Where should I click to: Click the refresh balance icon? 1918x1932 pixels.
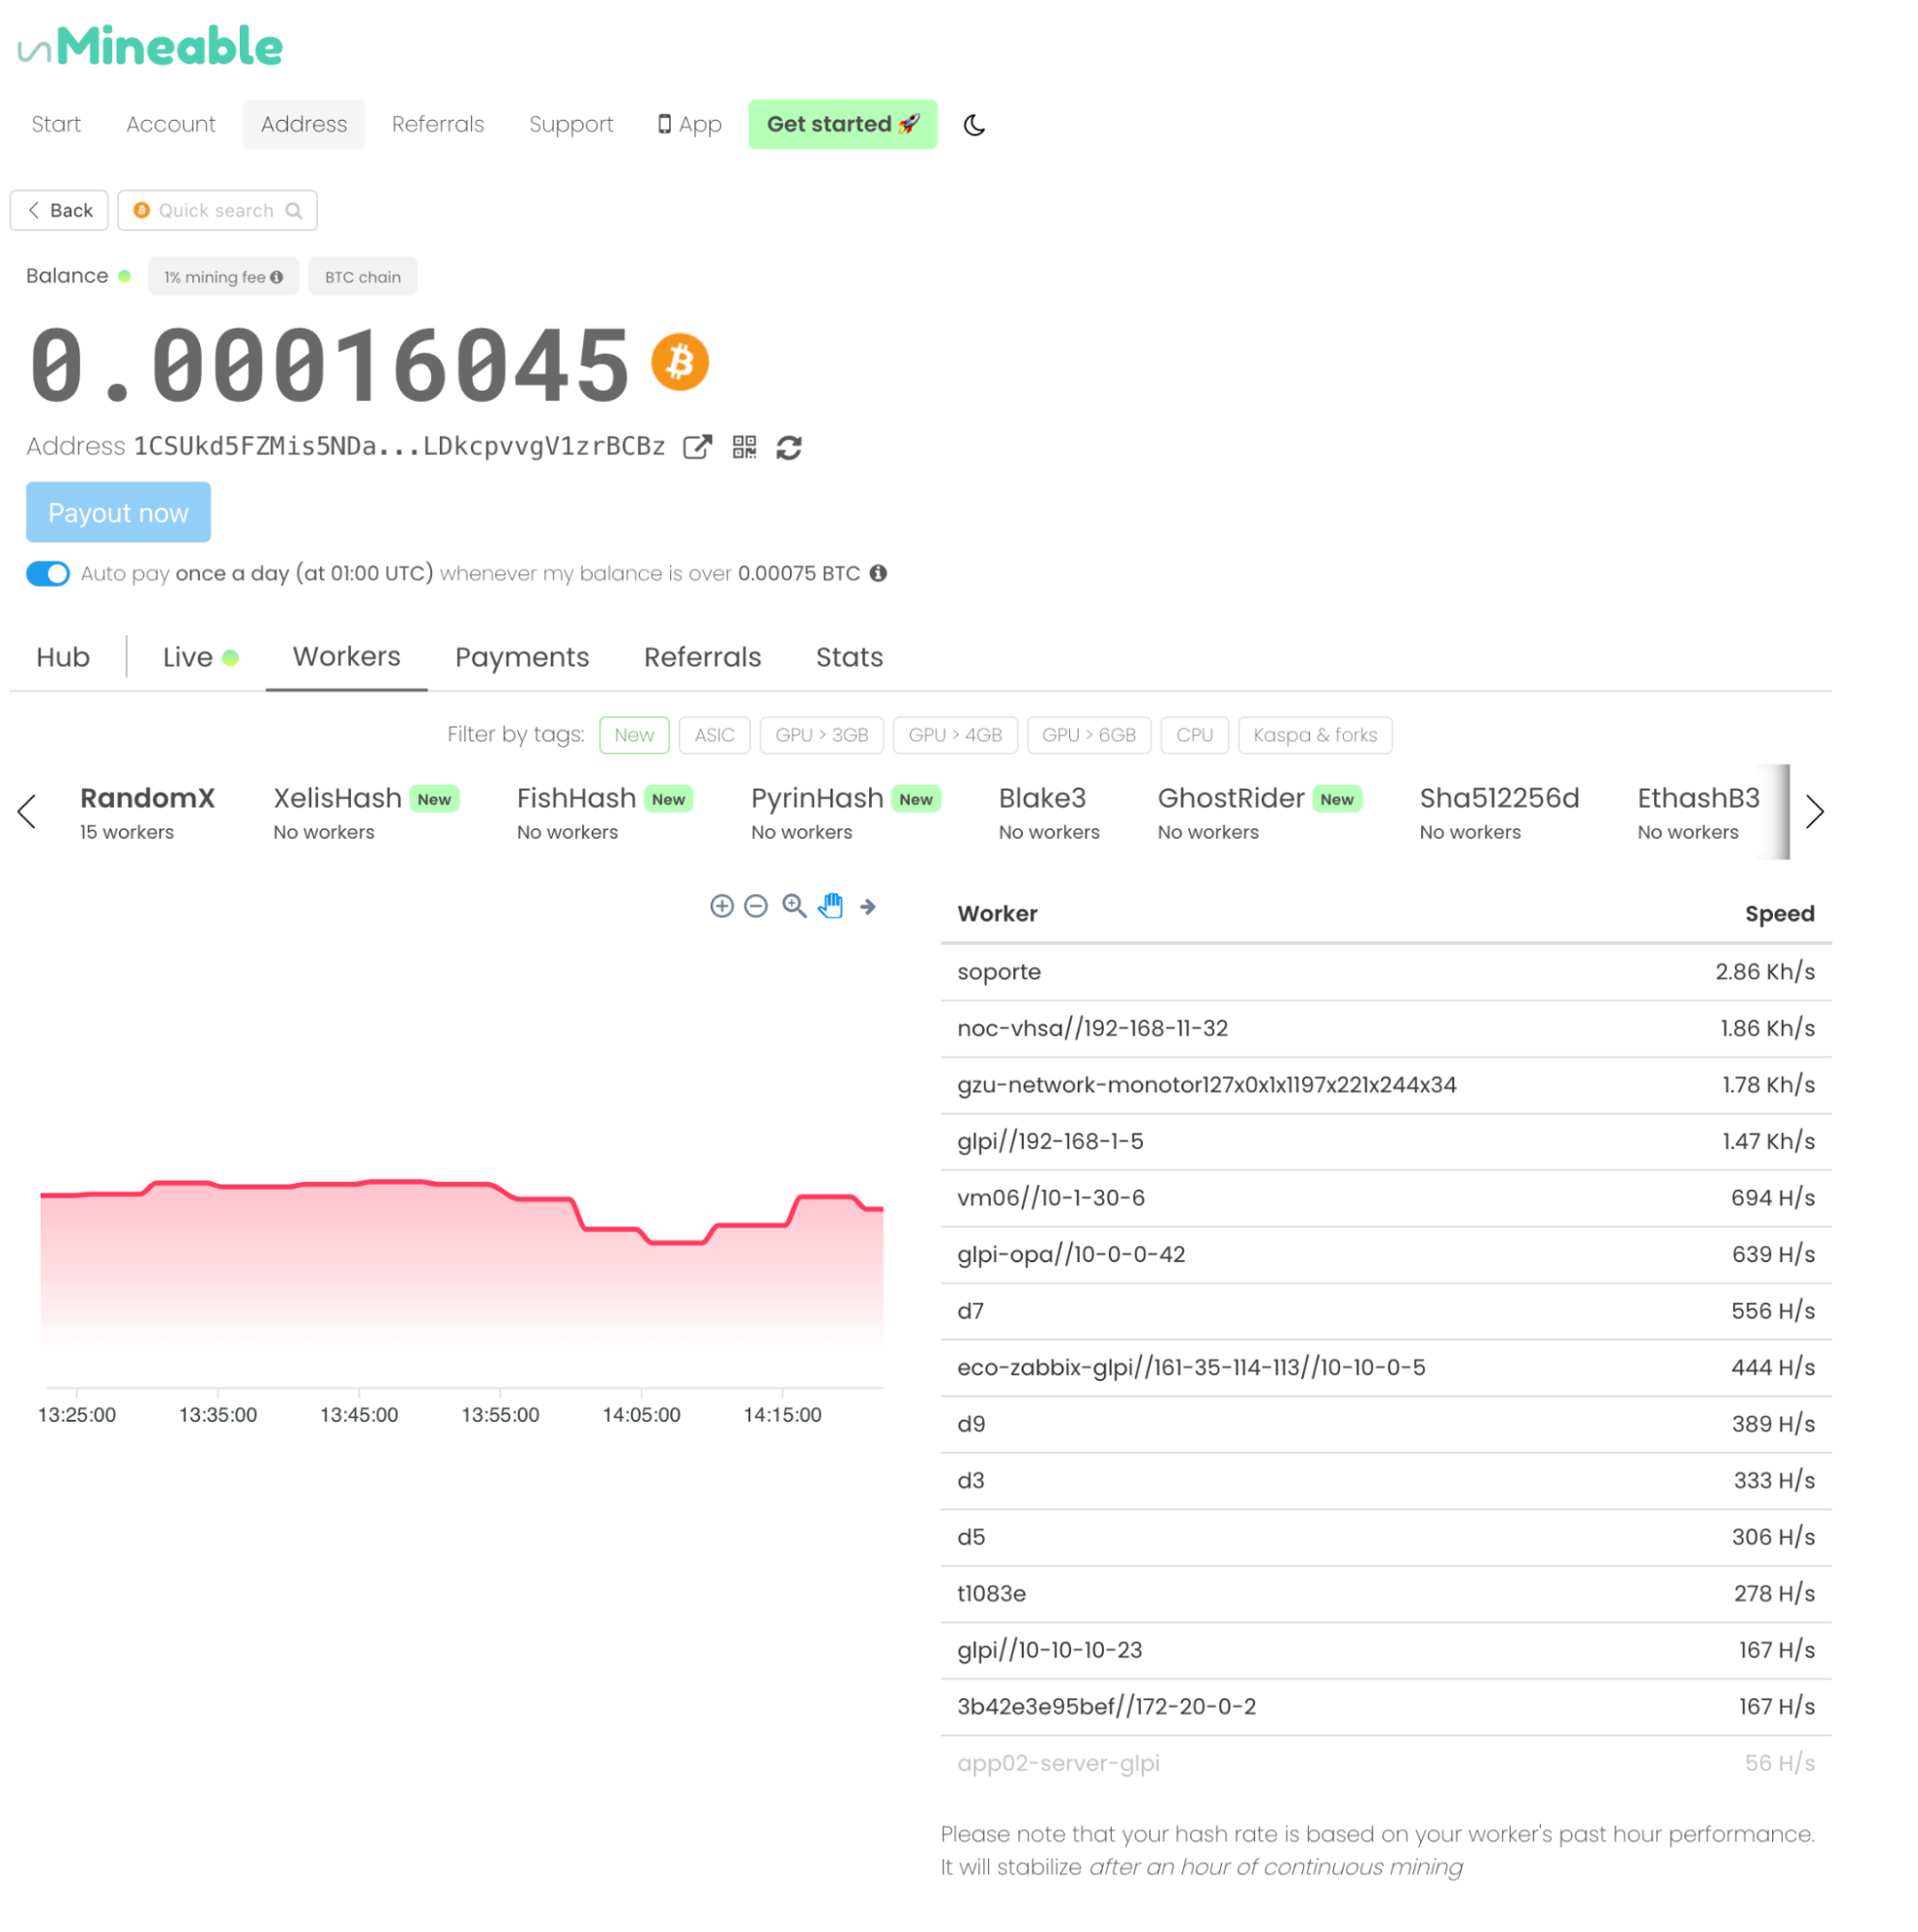coord(789,447)
